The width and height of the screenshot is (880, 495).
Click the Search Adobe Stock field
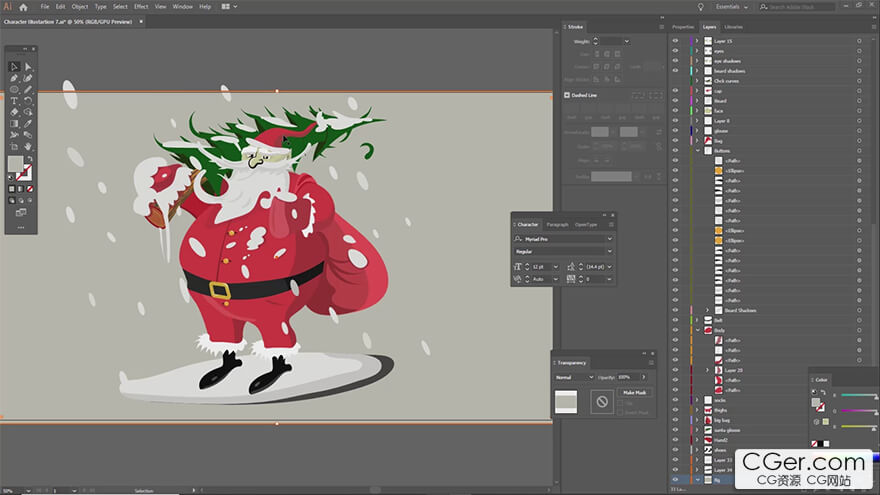click(x=797, y=7)
